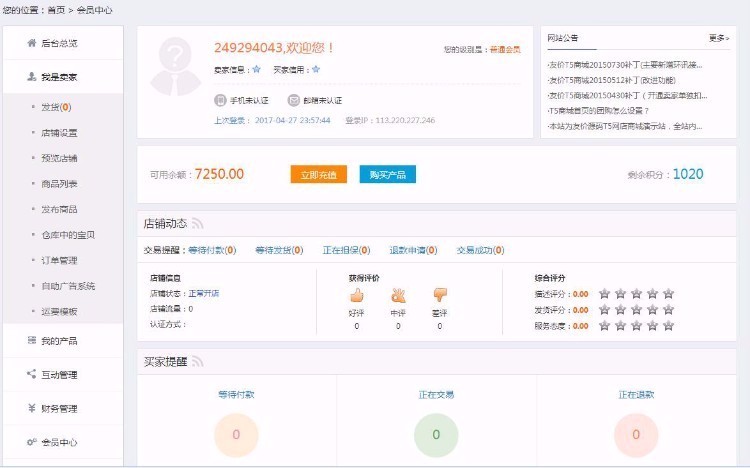Click the RSS icon next to 店铺动态
The height and width of the screenshot is (468, 750).
pyautogui.click(x=198, y=223)
